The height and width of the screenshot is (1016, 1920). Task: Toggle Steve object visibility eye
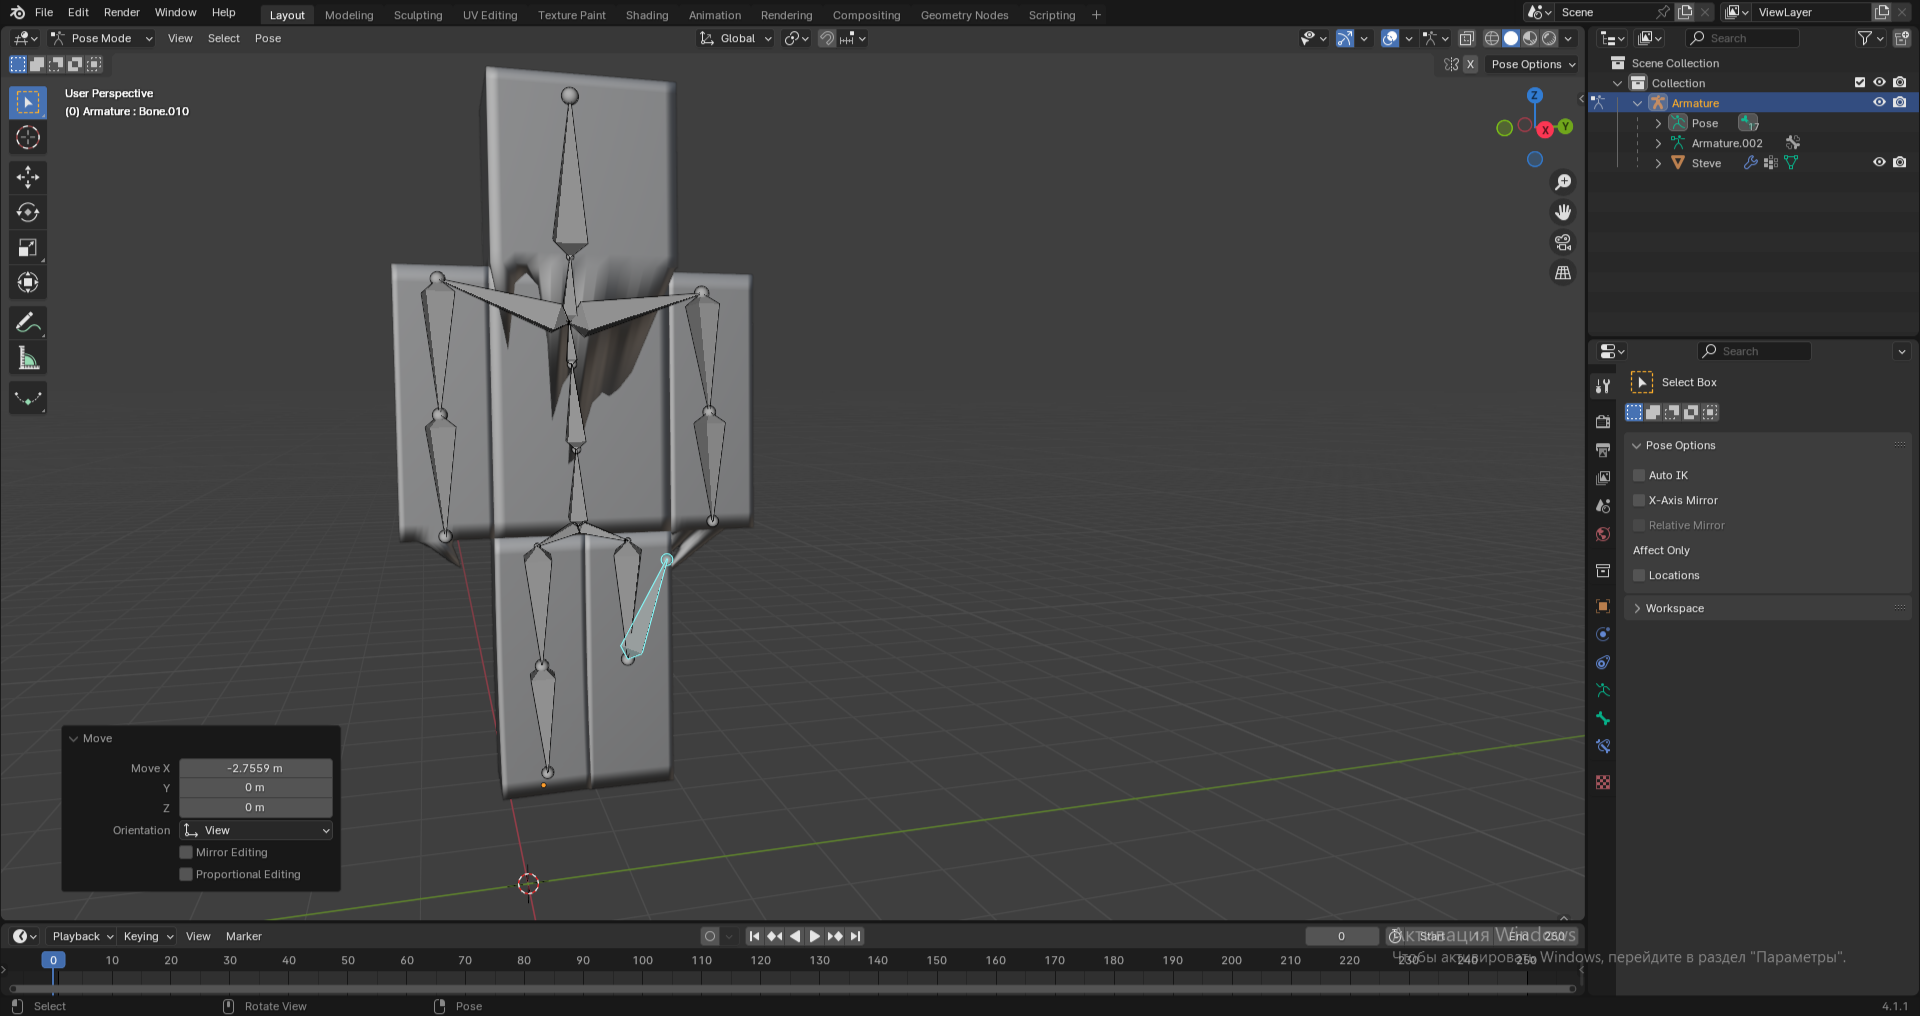(1879, 162)
